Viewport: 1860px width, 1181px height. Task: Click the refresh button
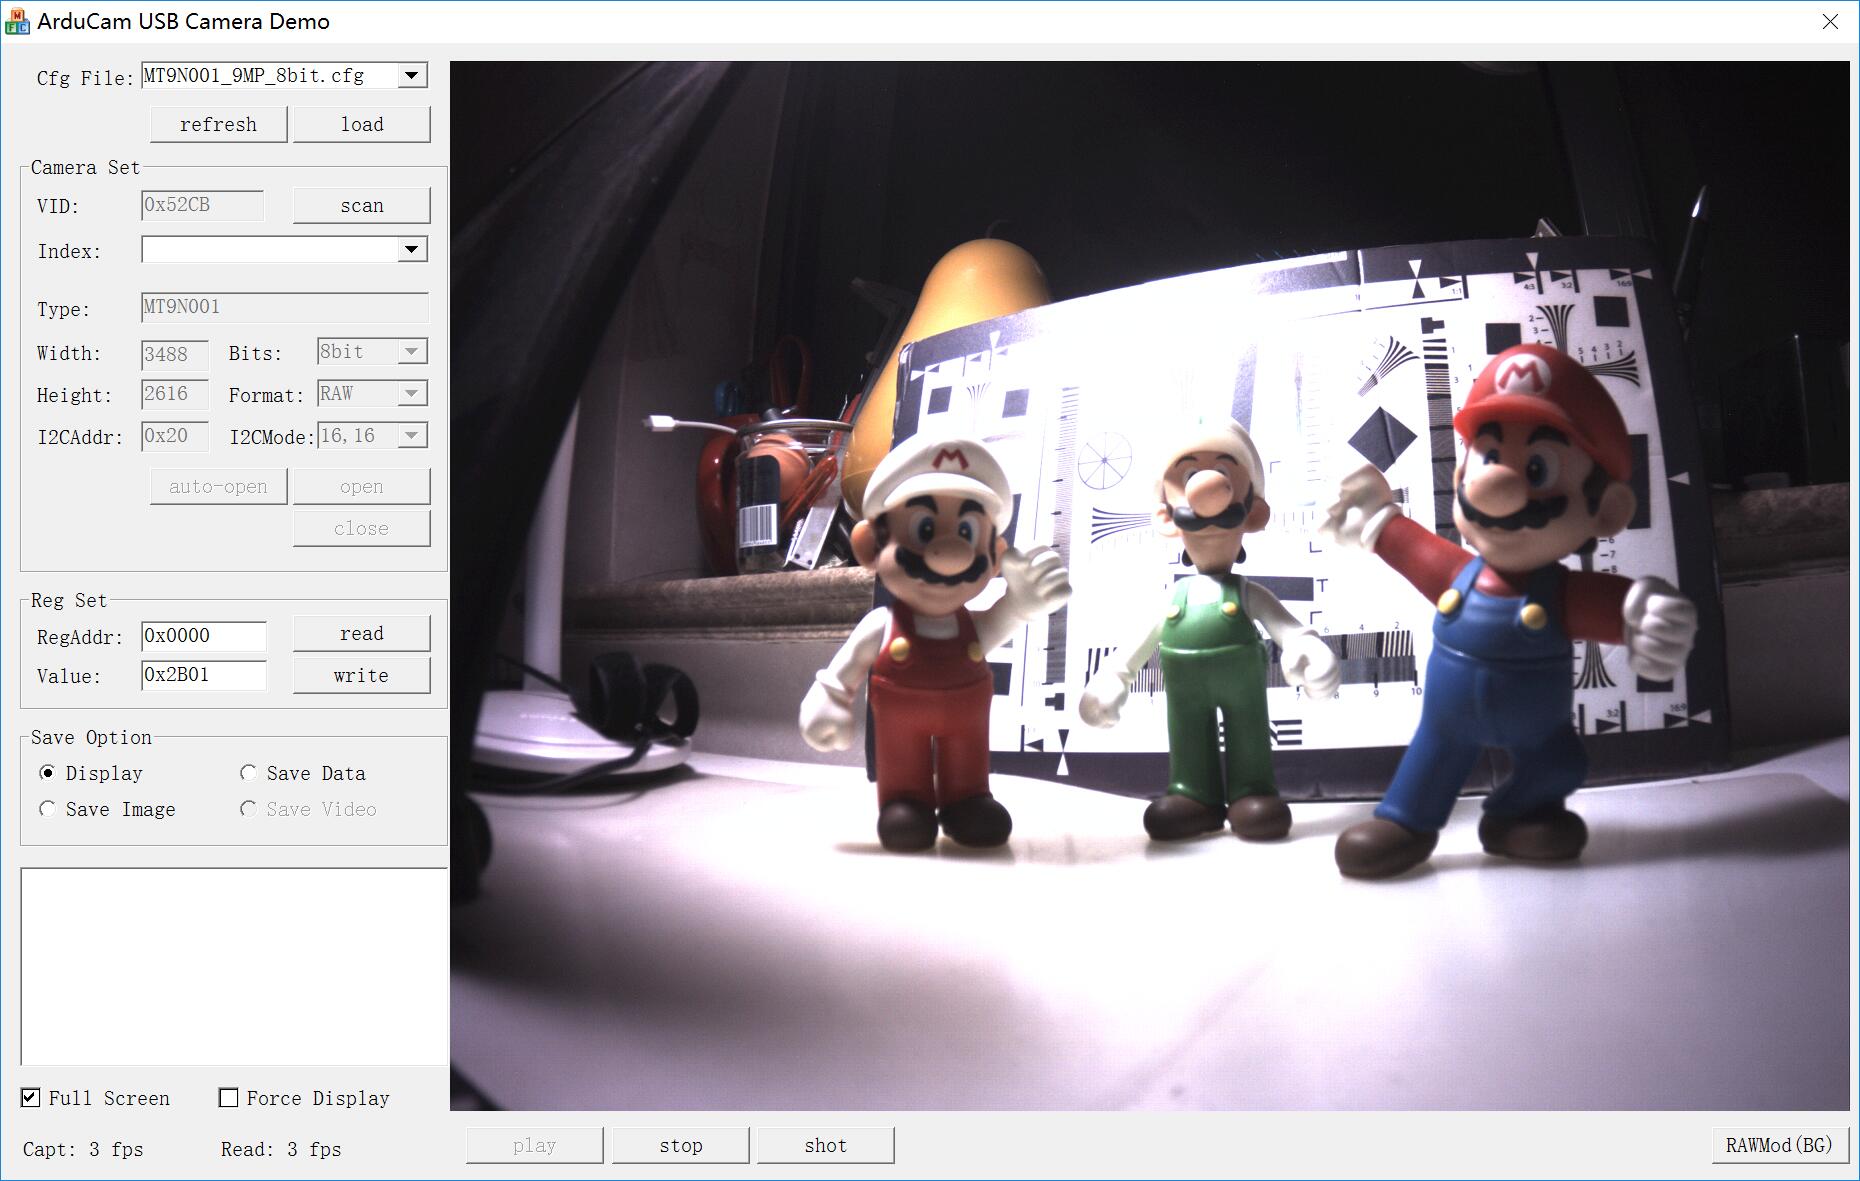point(219,124)
